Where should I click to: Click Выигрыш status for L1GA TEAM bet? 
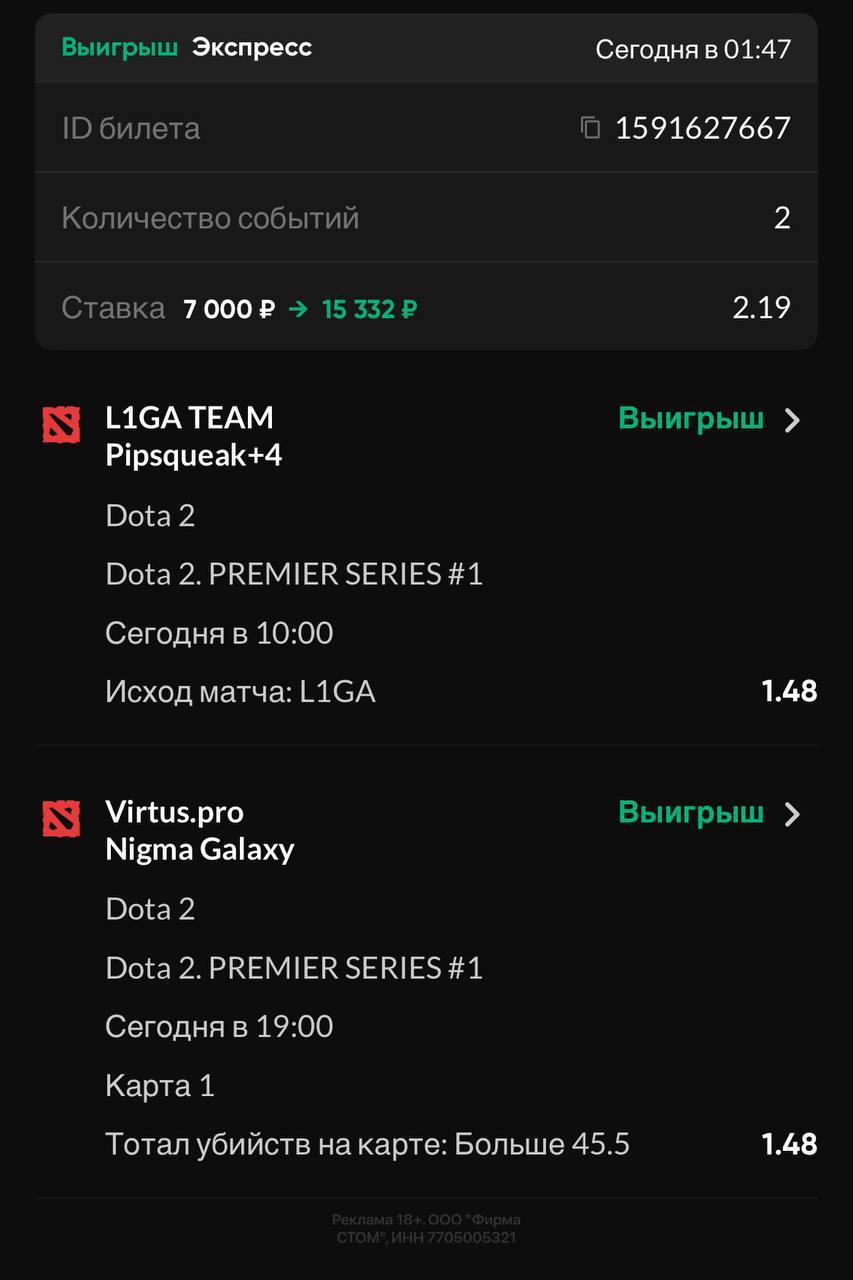(691, 418)
